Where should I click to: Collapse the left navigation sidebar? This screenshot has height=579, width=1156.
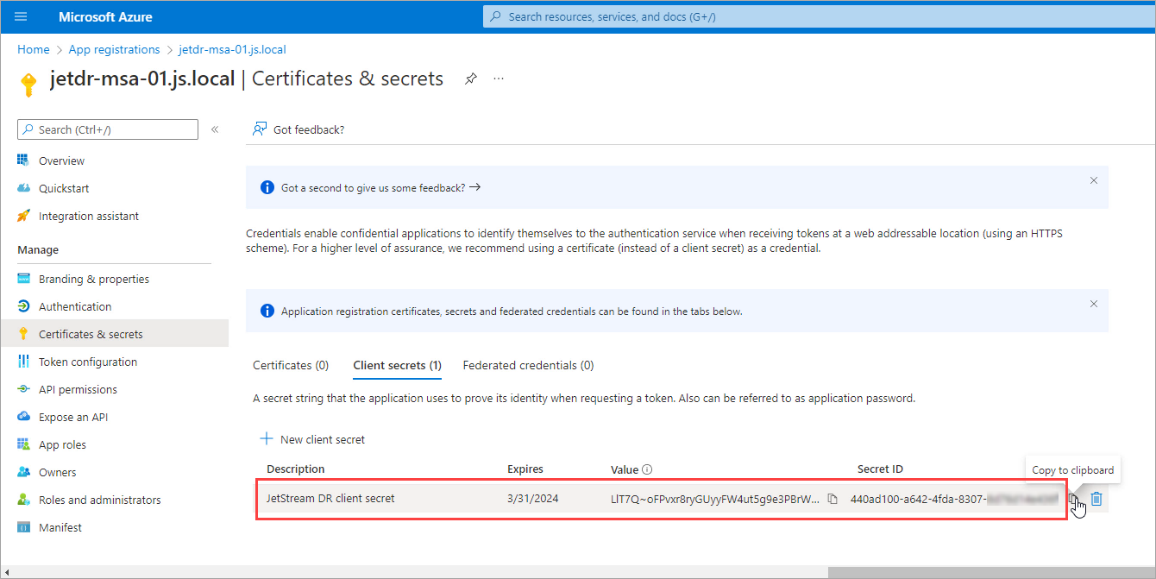coord(214,129)
